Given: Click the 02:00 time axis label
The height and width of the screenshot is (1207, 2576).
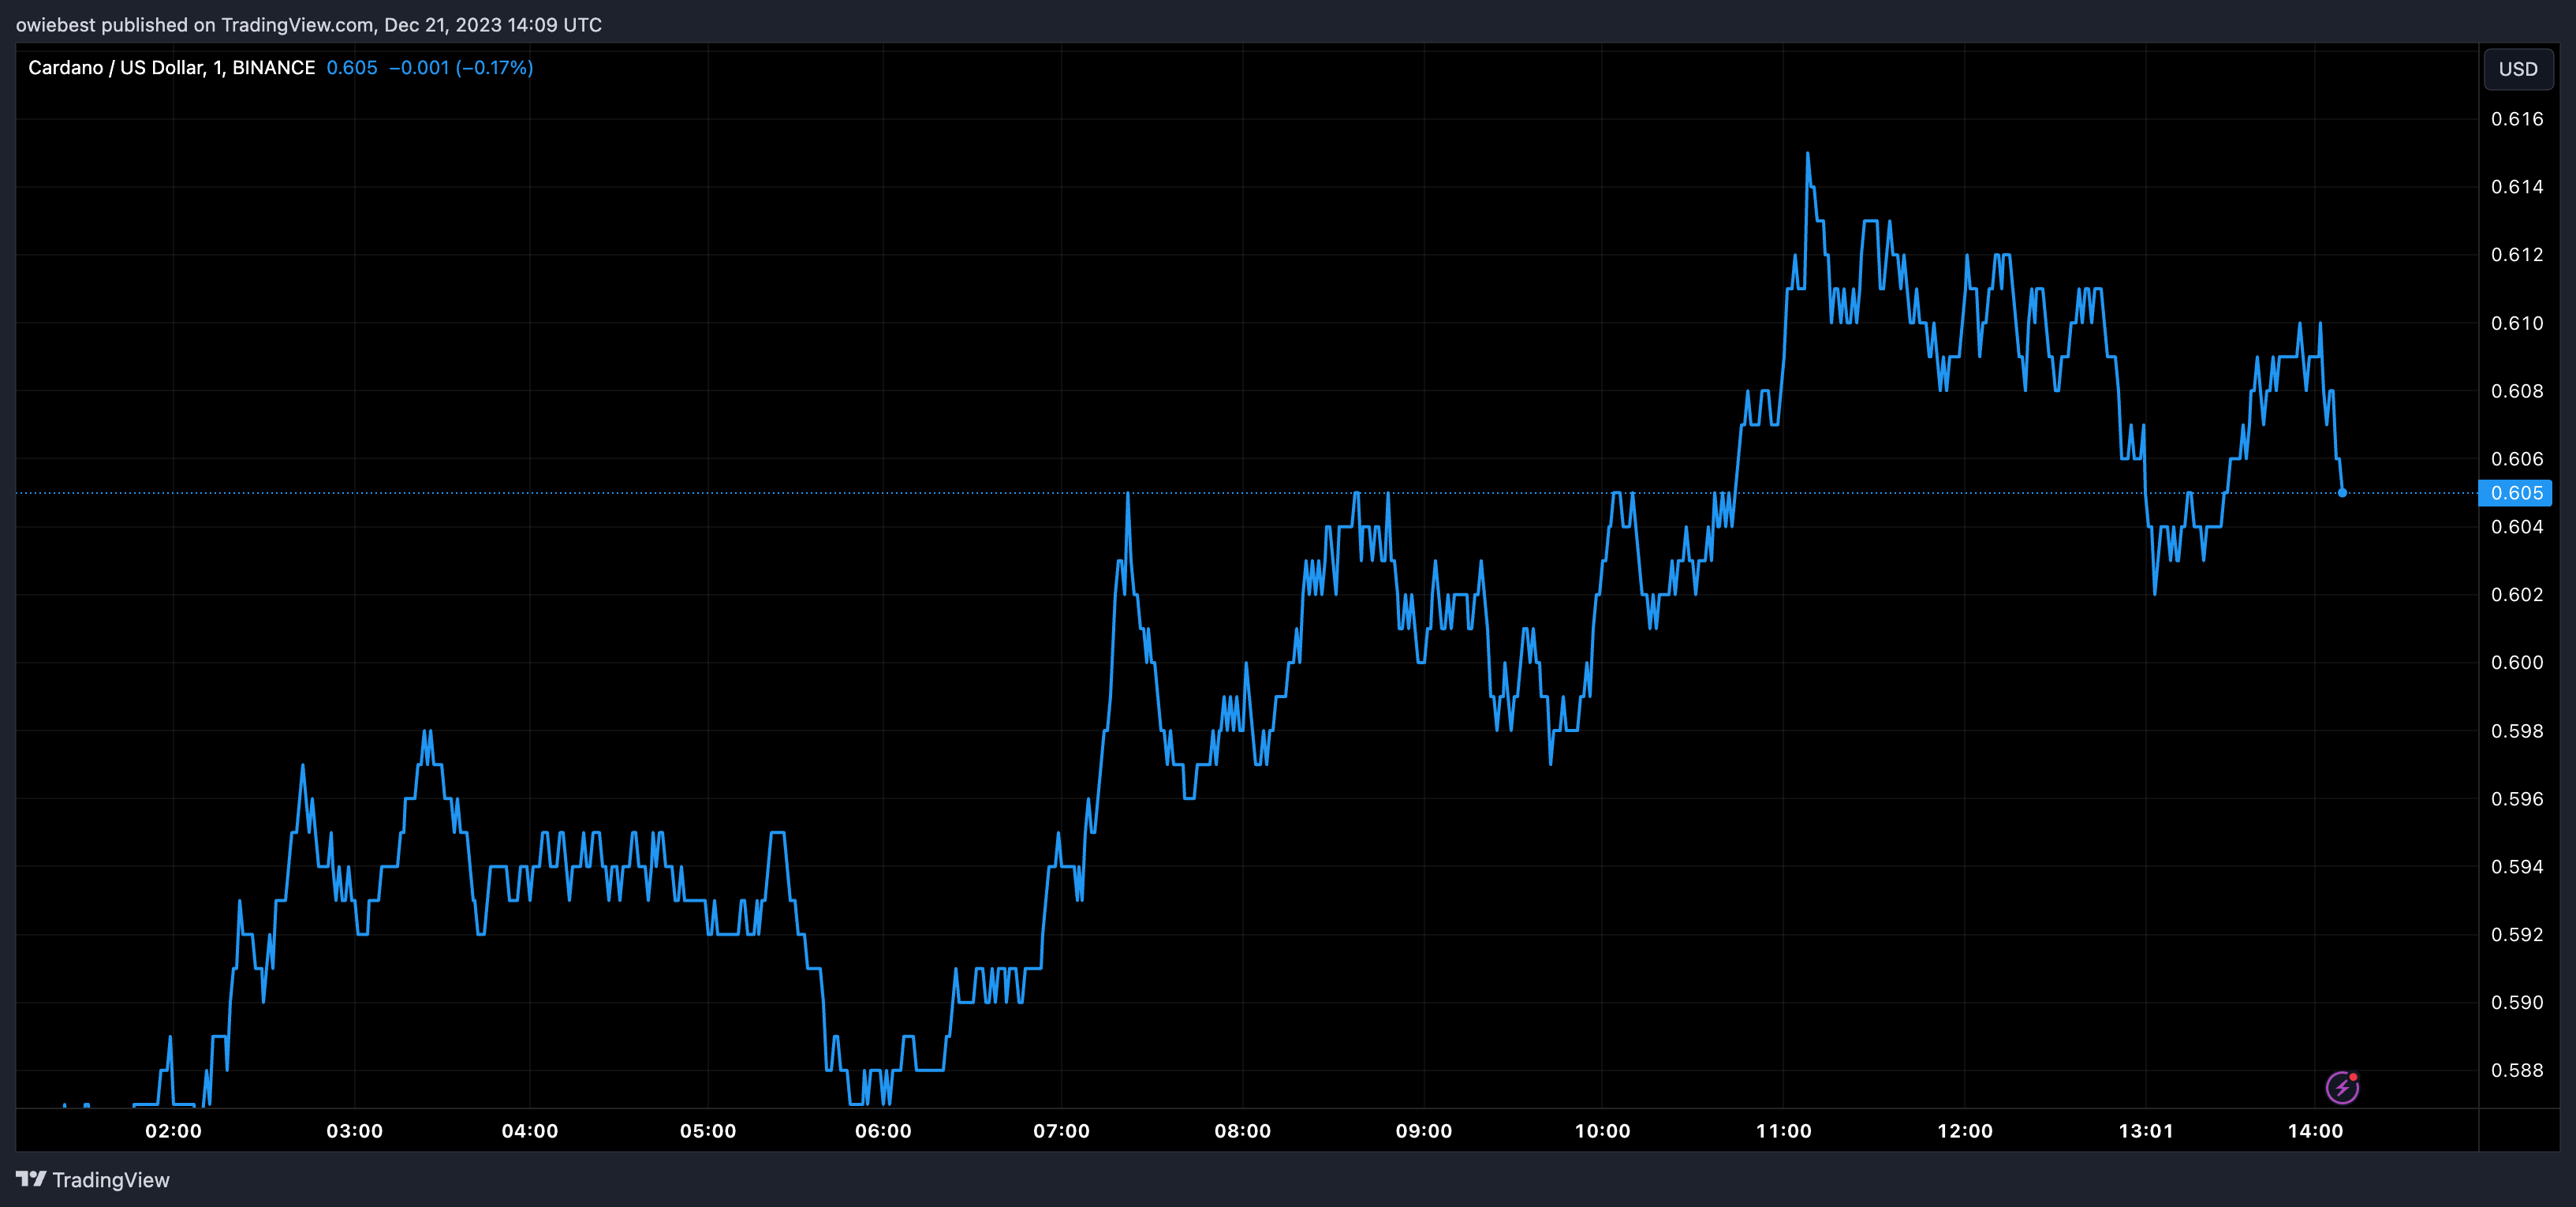Looking at the screenshot, I should (x=173, y=1131).
